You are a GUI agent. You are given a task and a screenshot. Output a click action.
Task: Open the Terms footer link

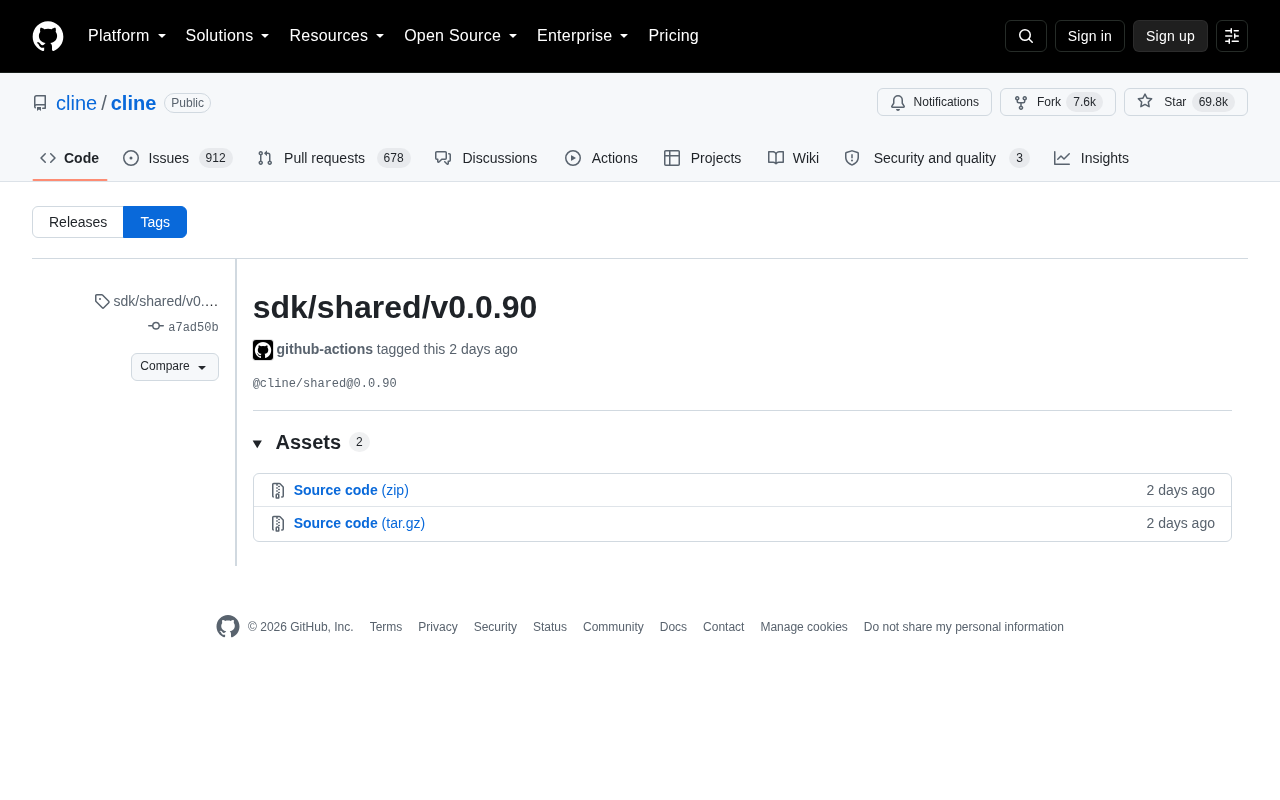(386, 627)
